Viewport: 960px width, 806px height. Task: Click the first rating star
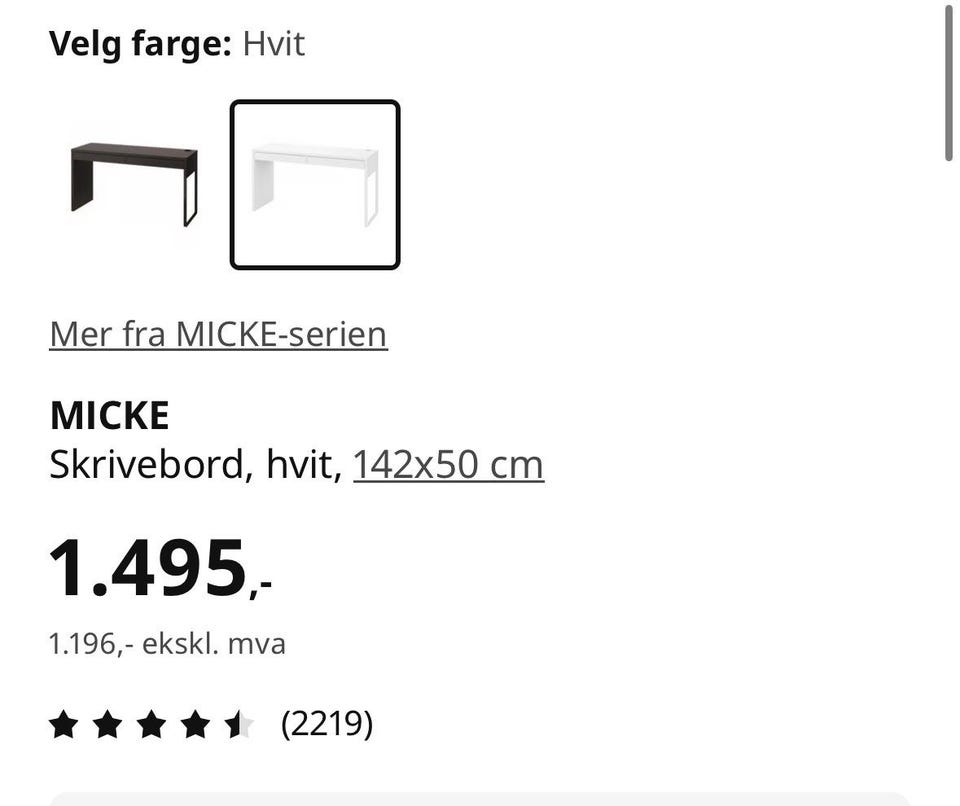click(63, 724)
